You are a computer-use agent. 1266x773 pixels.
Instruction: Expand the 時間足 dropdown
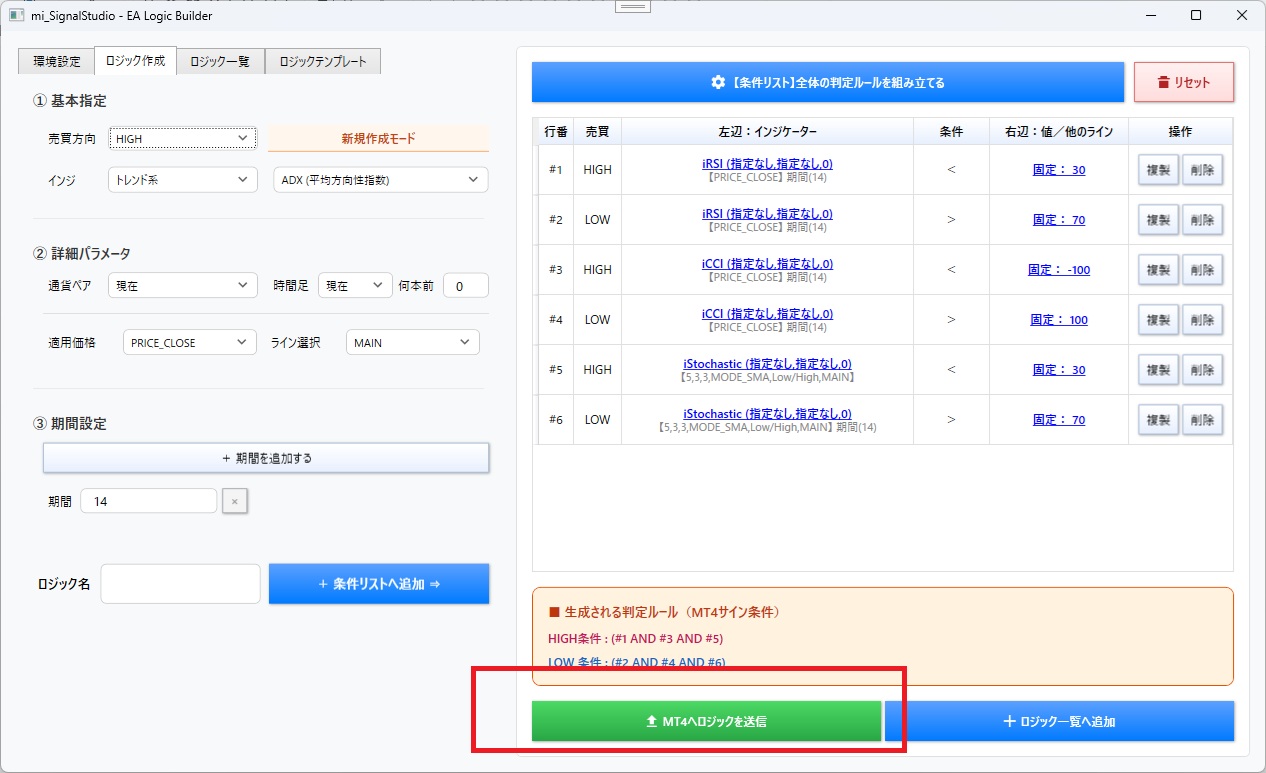(x=355, y=286)
